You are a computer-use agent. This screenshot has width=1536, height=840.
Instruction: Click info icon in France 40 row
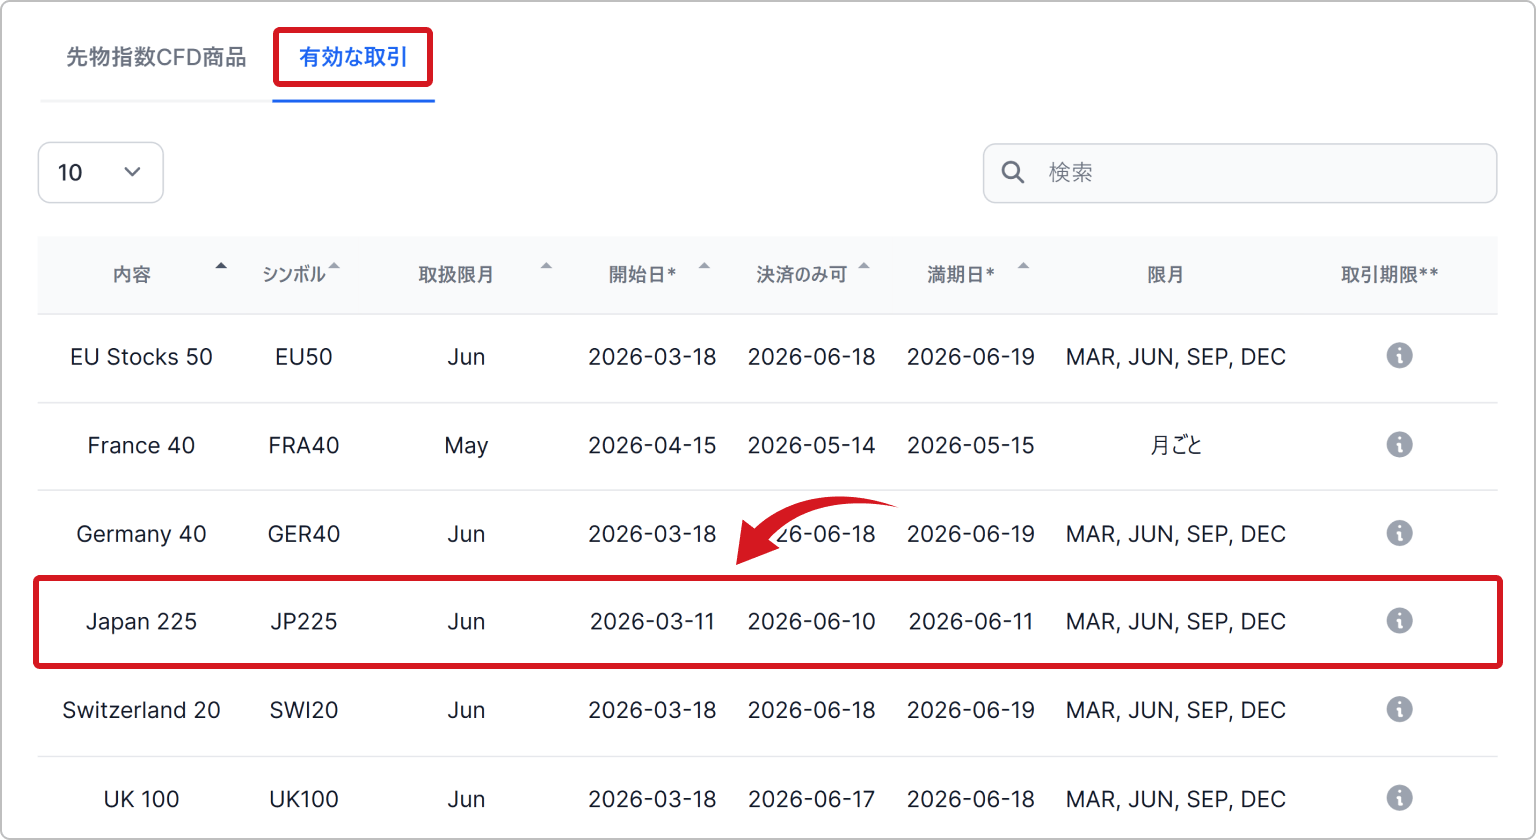(x=1399, y=444)
